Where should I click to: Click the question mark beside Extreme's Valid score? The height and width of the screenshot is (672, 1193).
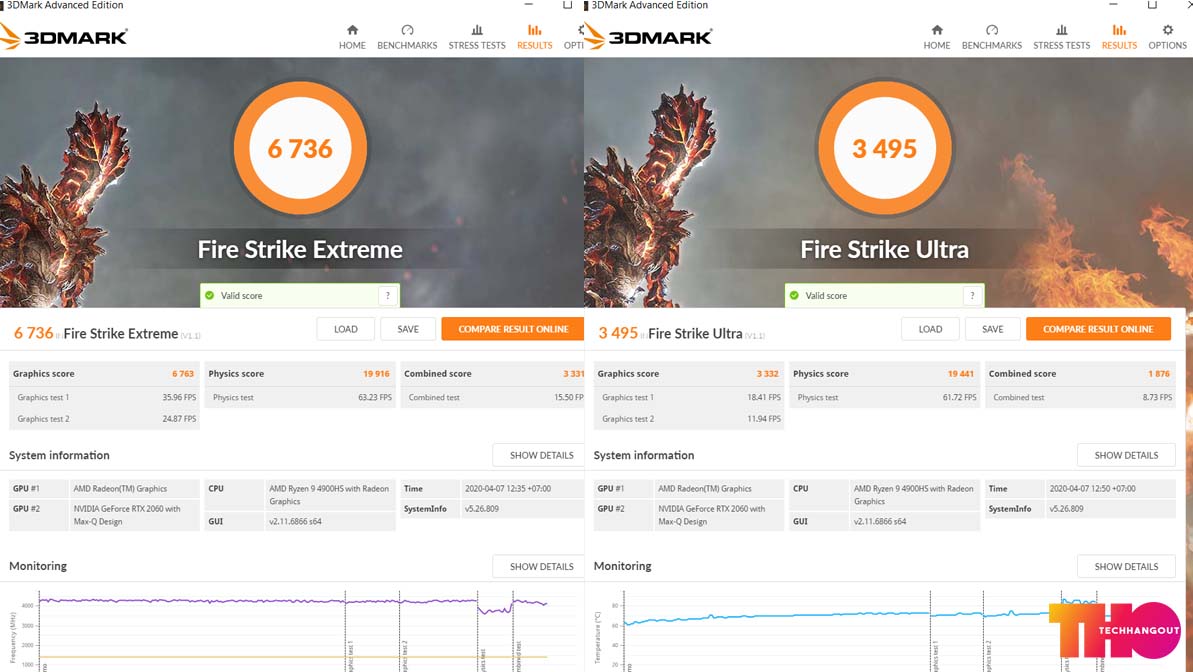tap(388, 295)
